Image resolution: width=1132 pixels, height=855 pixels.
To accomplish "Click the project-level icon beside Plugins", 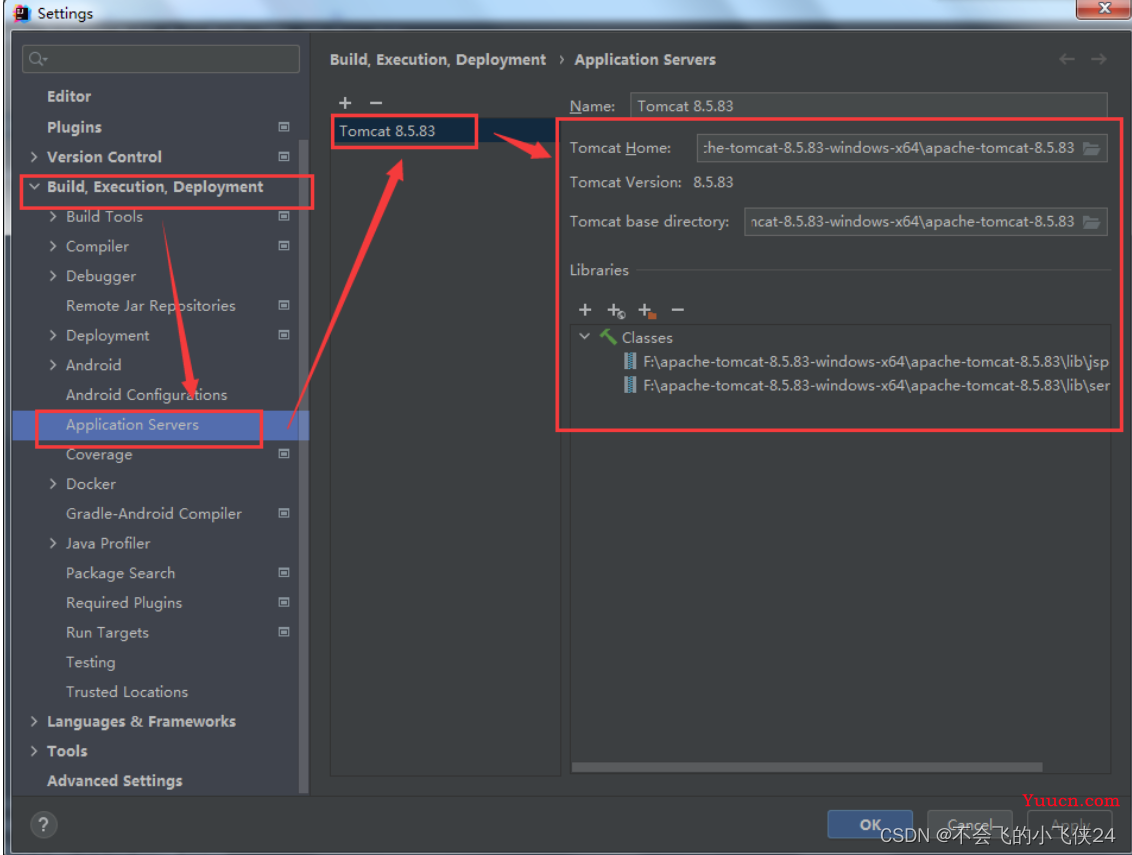I will [284, 127].
